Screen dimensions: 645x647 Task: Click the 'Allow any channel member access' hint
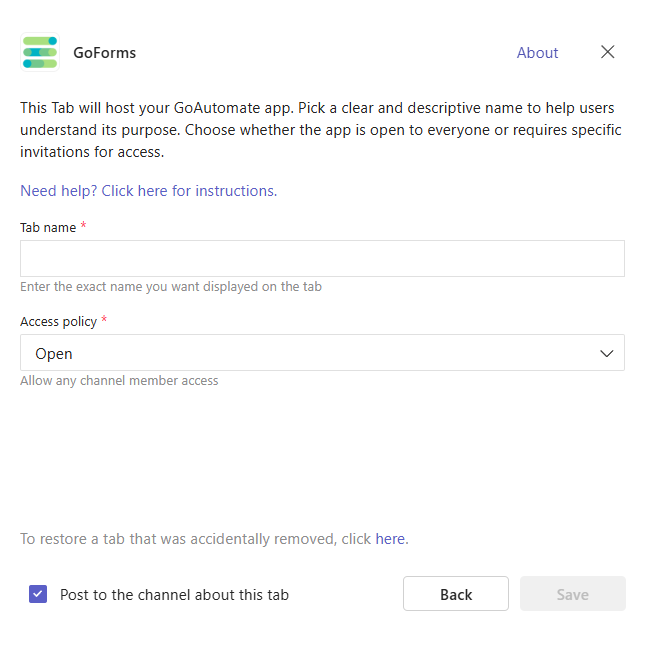[x=119, y=381]
